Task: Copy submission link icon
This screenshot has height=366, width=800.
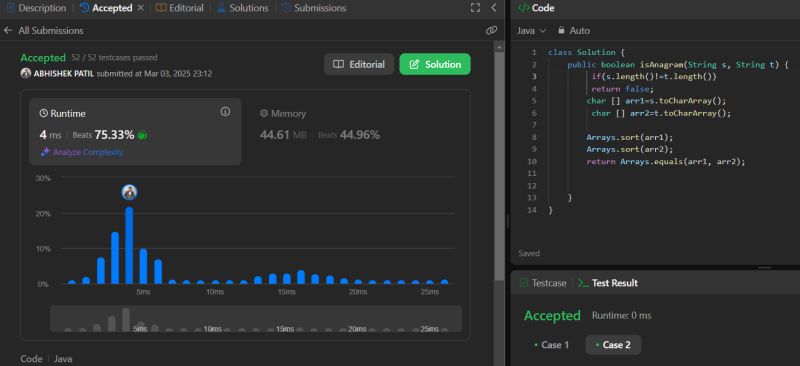Action: point(491,31)
